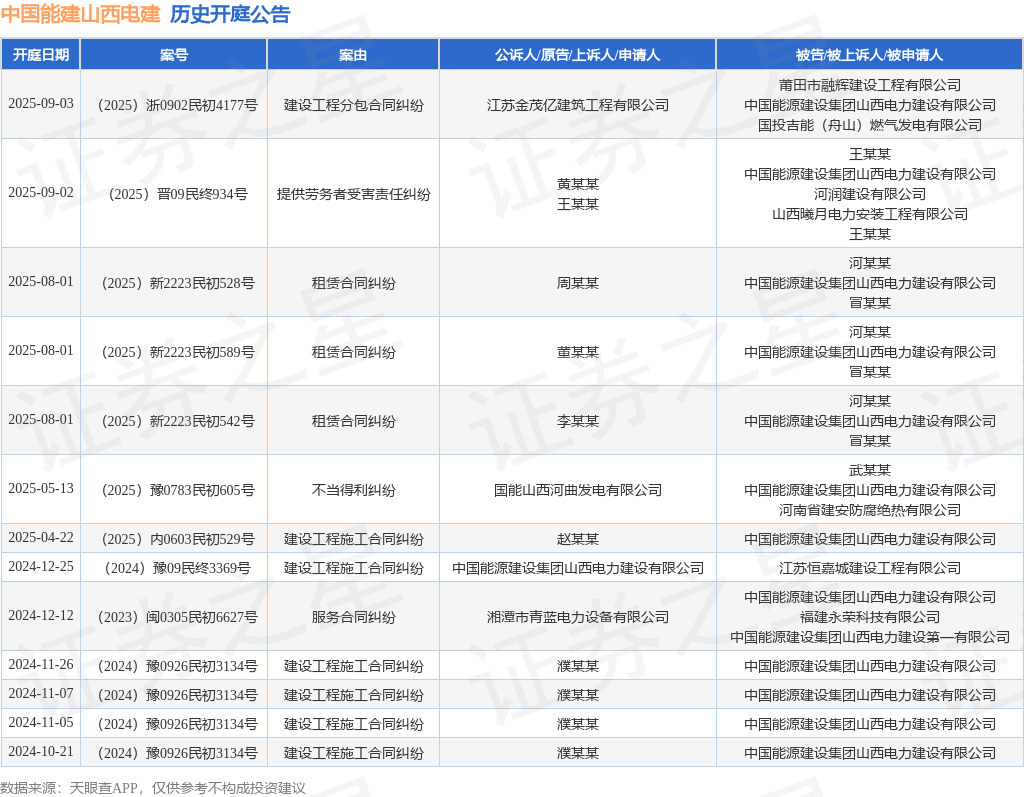Click plaintiff 江苏金茂亿建筑工程有限公司
Viewport: 1024px width, 797px height.
point(578,105)
